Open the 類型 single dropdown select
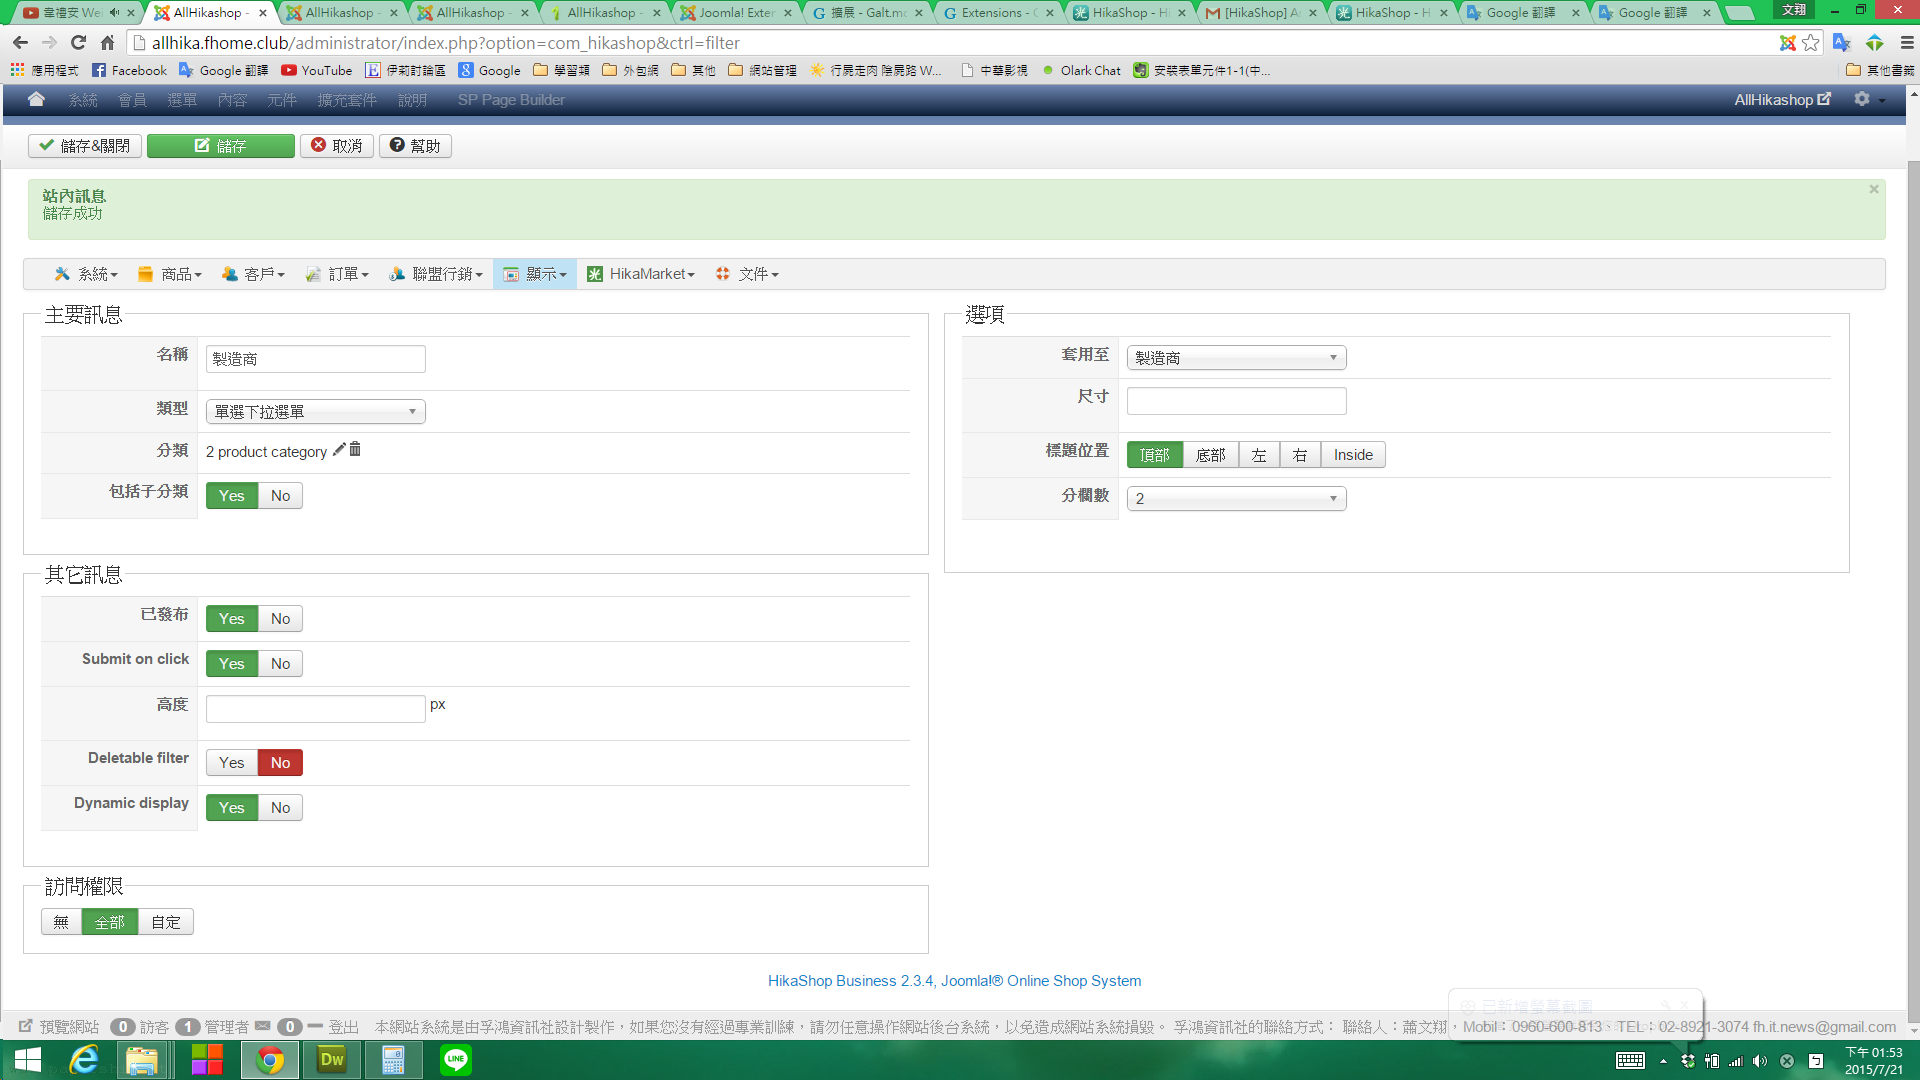 pos(315,412)
